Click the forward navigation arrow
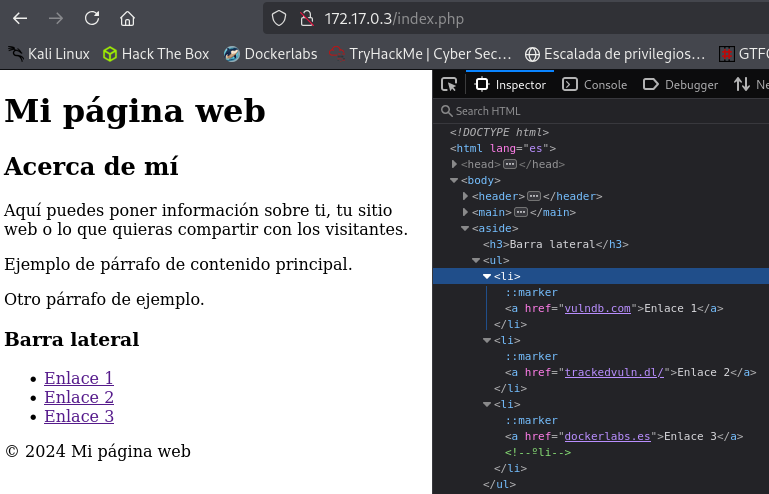The width and height of the screenshot is (769, 494). tap(56, 19)
